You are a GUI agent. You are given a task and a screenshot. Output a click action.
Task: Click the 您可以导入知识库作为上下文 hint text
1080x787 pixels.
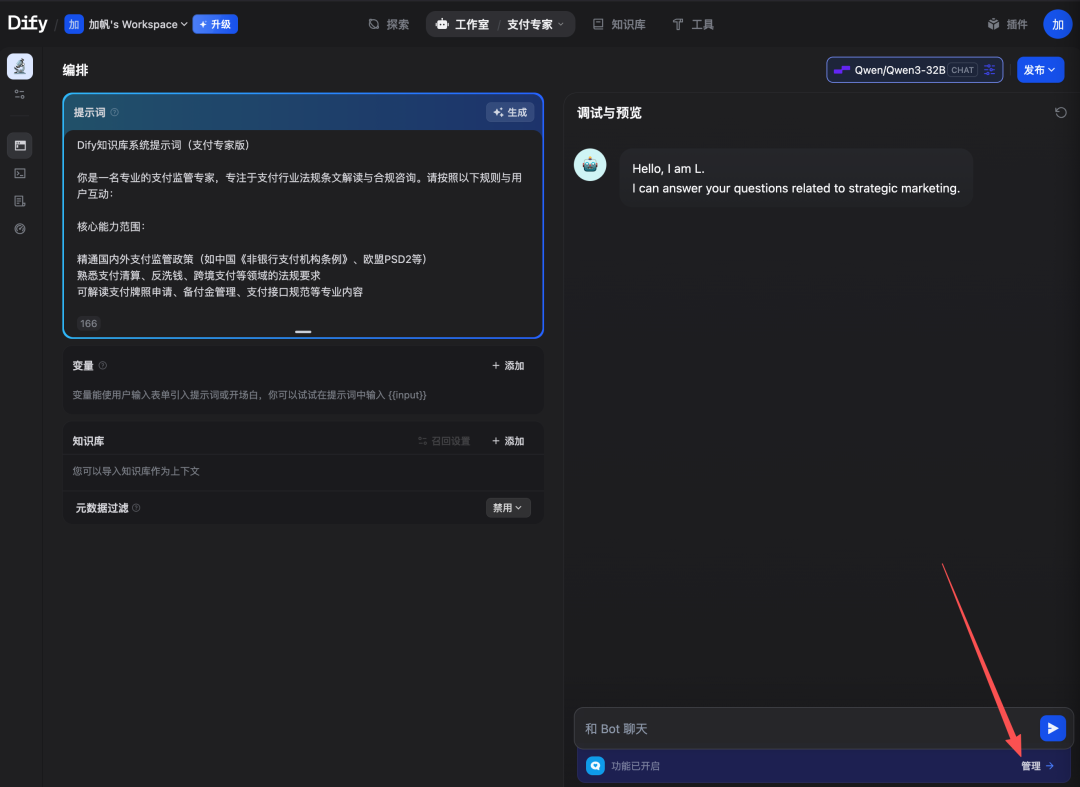(x=136, y=471)
